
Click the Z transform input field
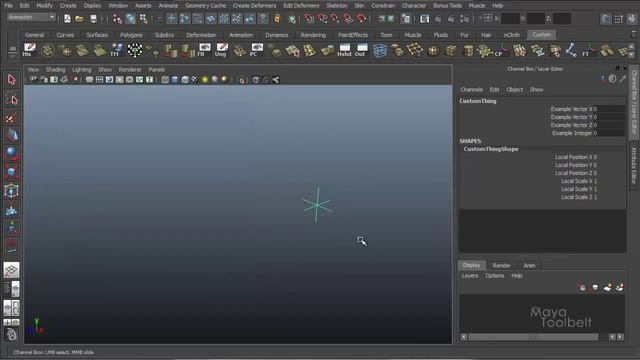click(562, 18)
